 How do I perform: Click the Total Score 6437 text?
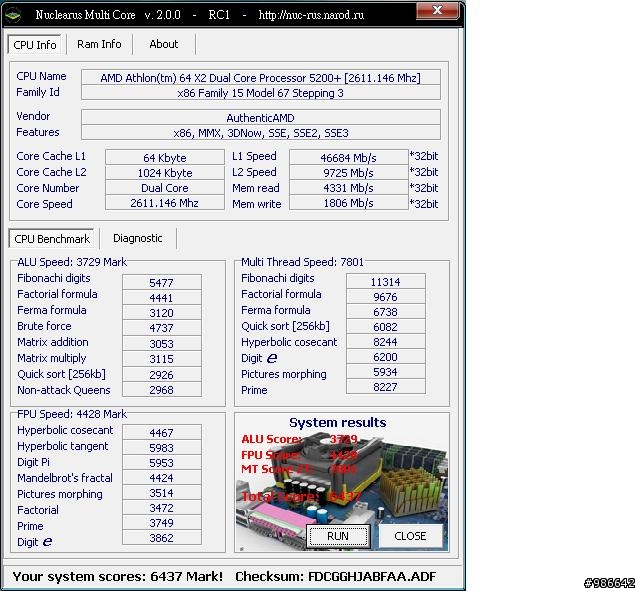pos(301,497)
